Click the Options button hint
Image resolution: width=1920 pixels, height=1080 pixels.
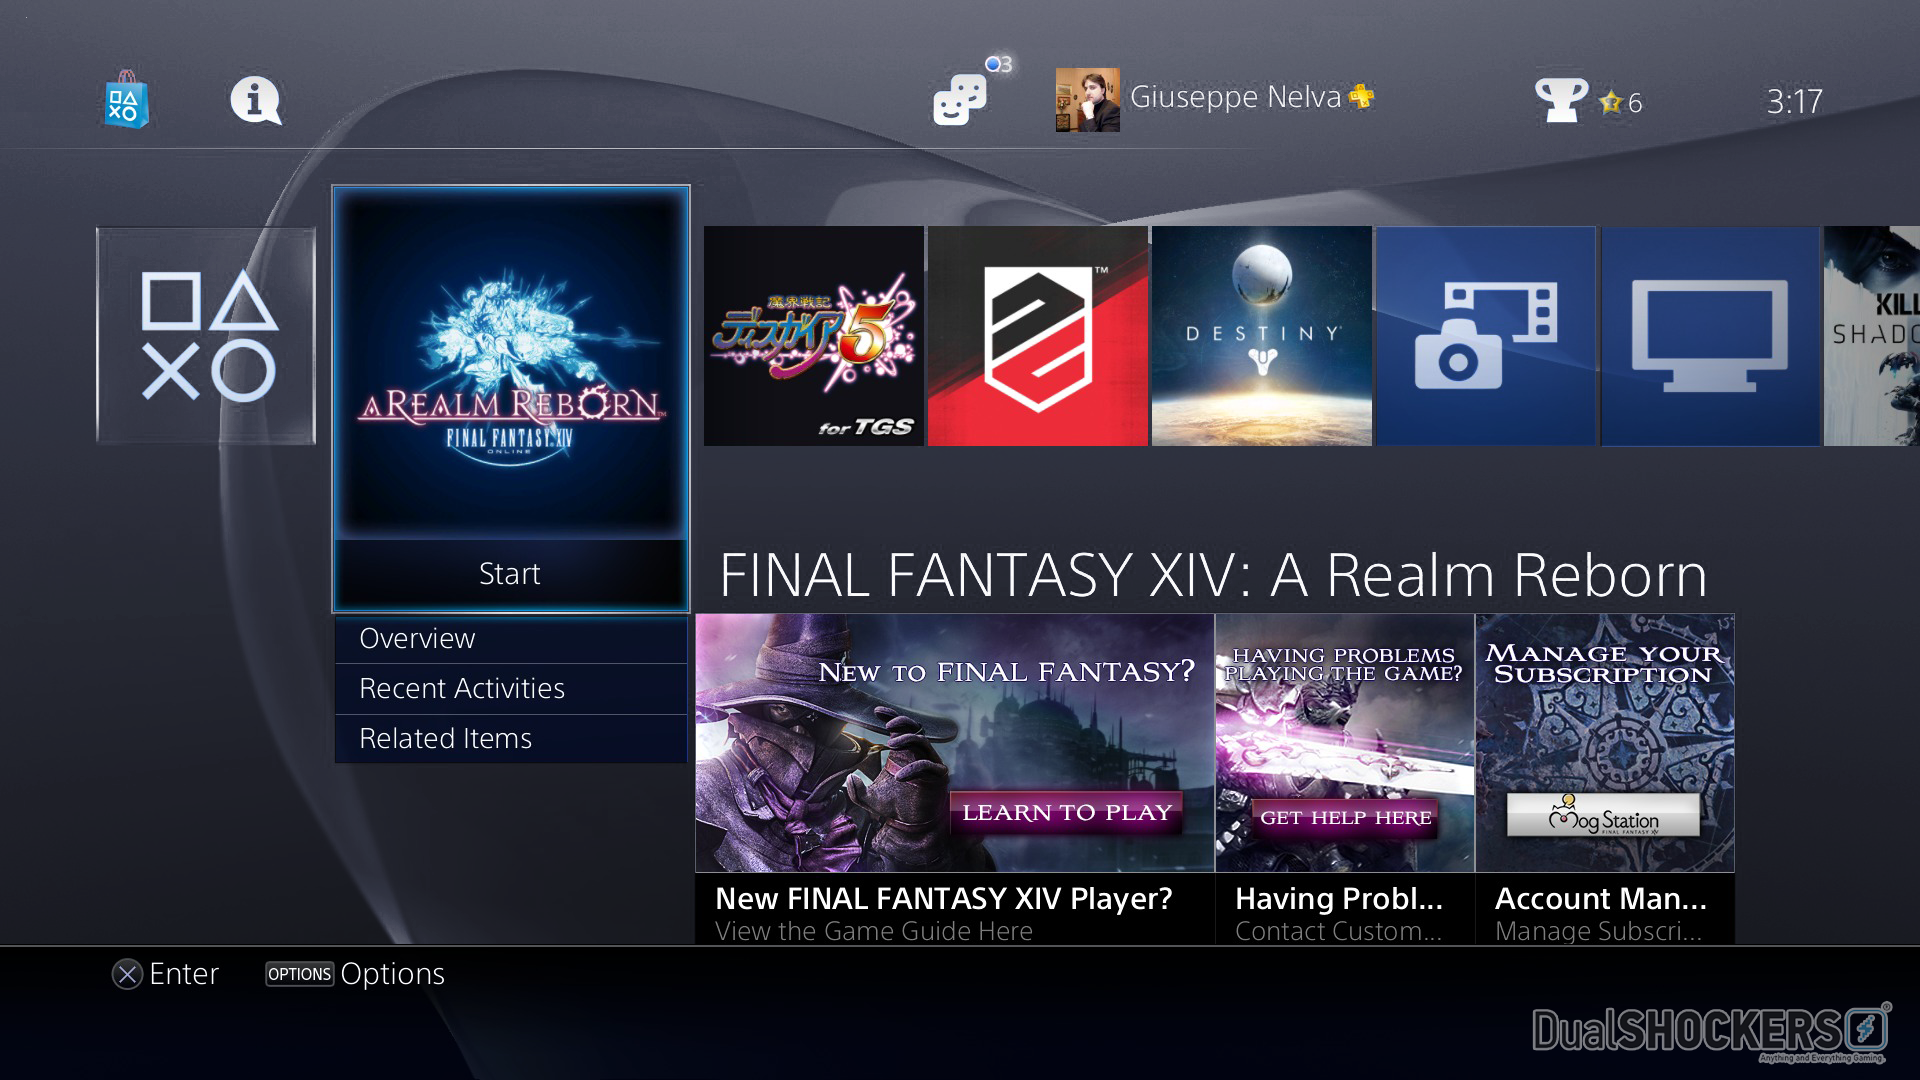[x=355, y=974]
